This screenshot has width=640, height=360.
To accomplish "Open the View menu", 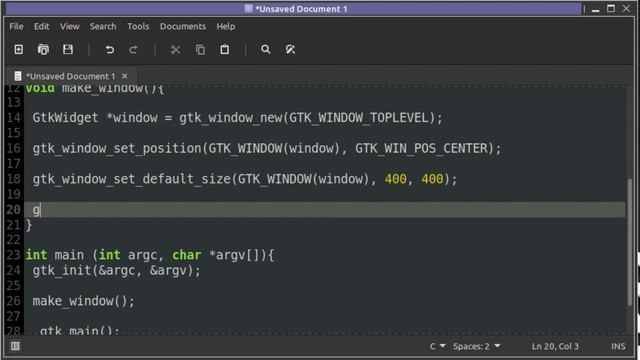I will (x=70, y=27).
